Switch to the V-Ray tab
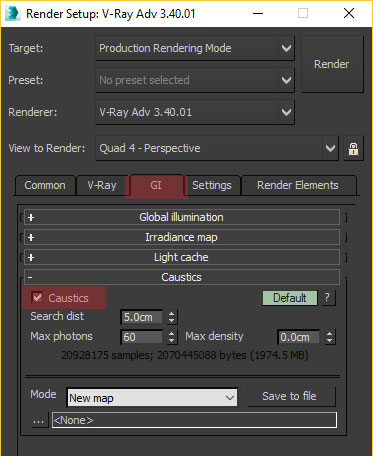373x456 pixels. click(102, 185)
